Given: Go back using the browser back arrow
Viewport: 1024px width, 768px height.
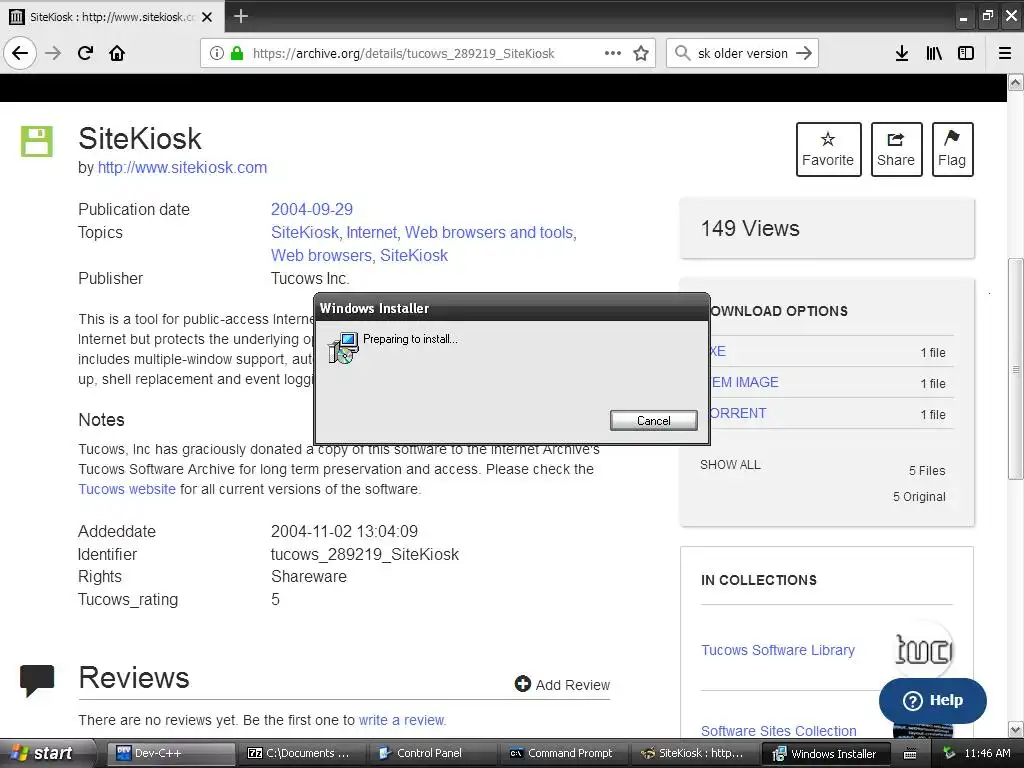Looking at the screenshot, I should (x=20, y=53).
